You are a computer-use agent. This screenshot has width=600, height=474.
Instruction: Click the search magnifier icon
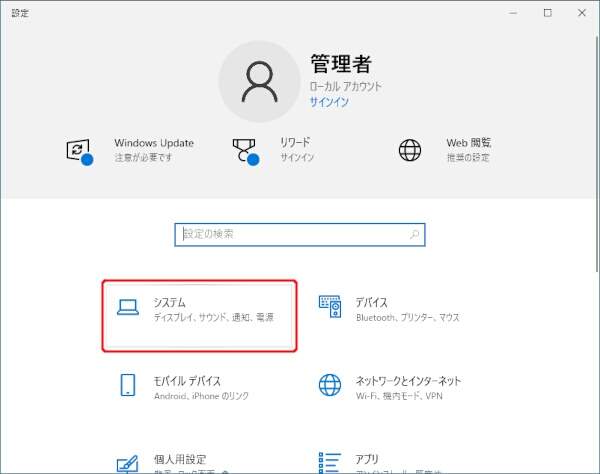coord(414,234)
